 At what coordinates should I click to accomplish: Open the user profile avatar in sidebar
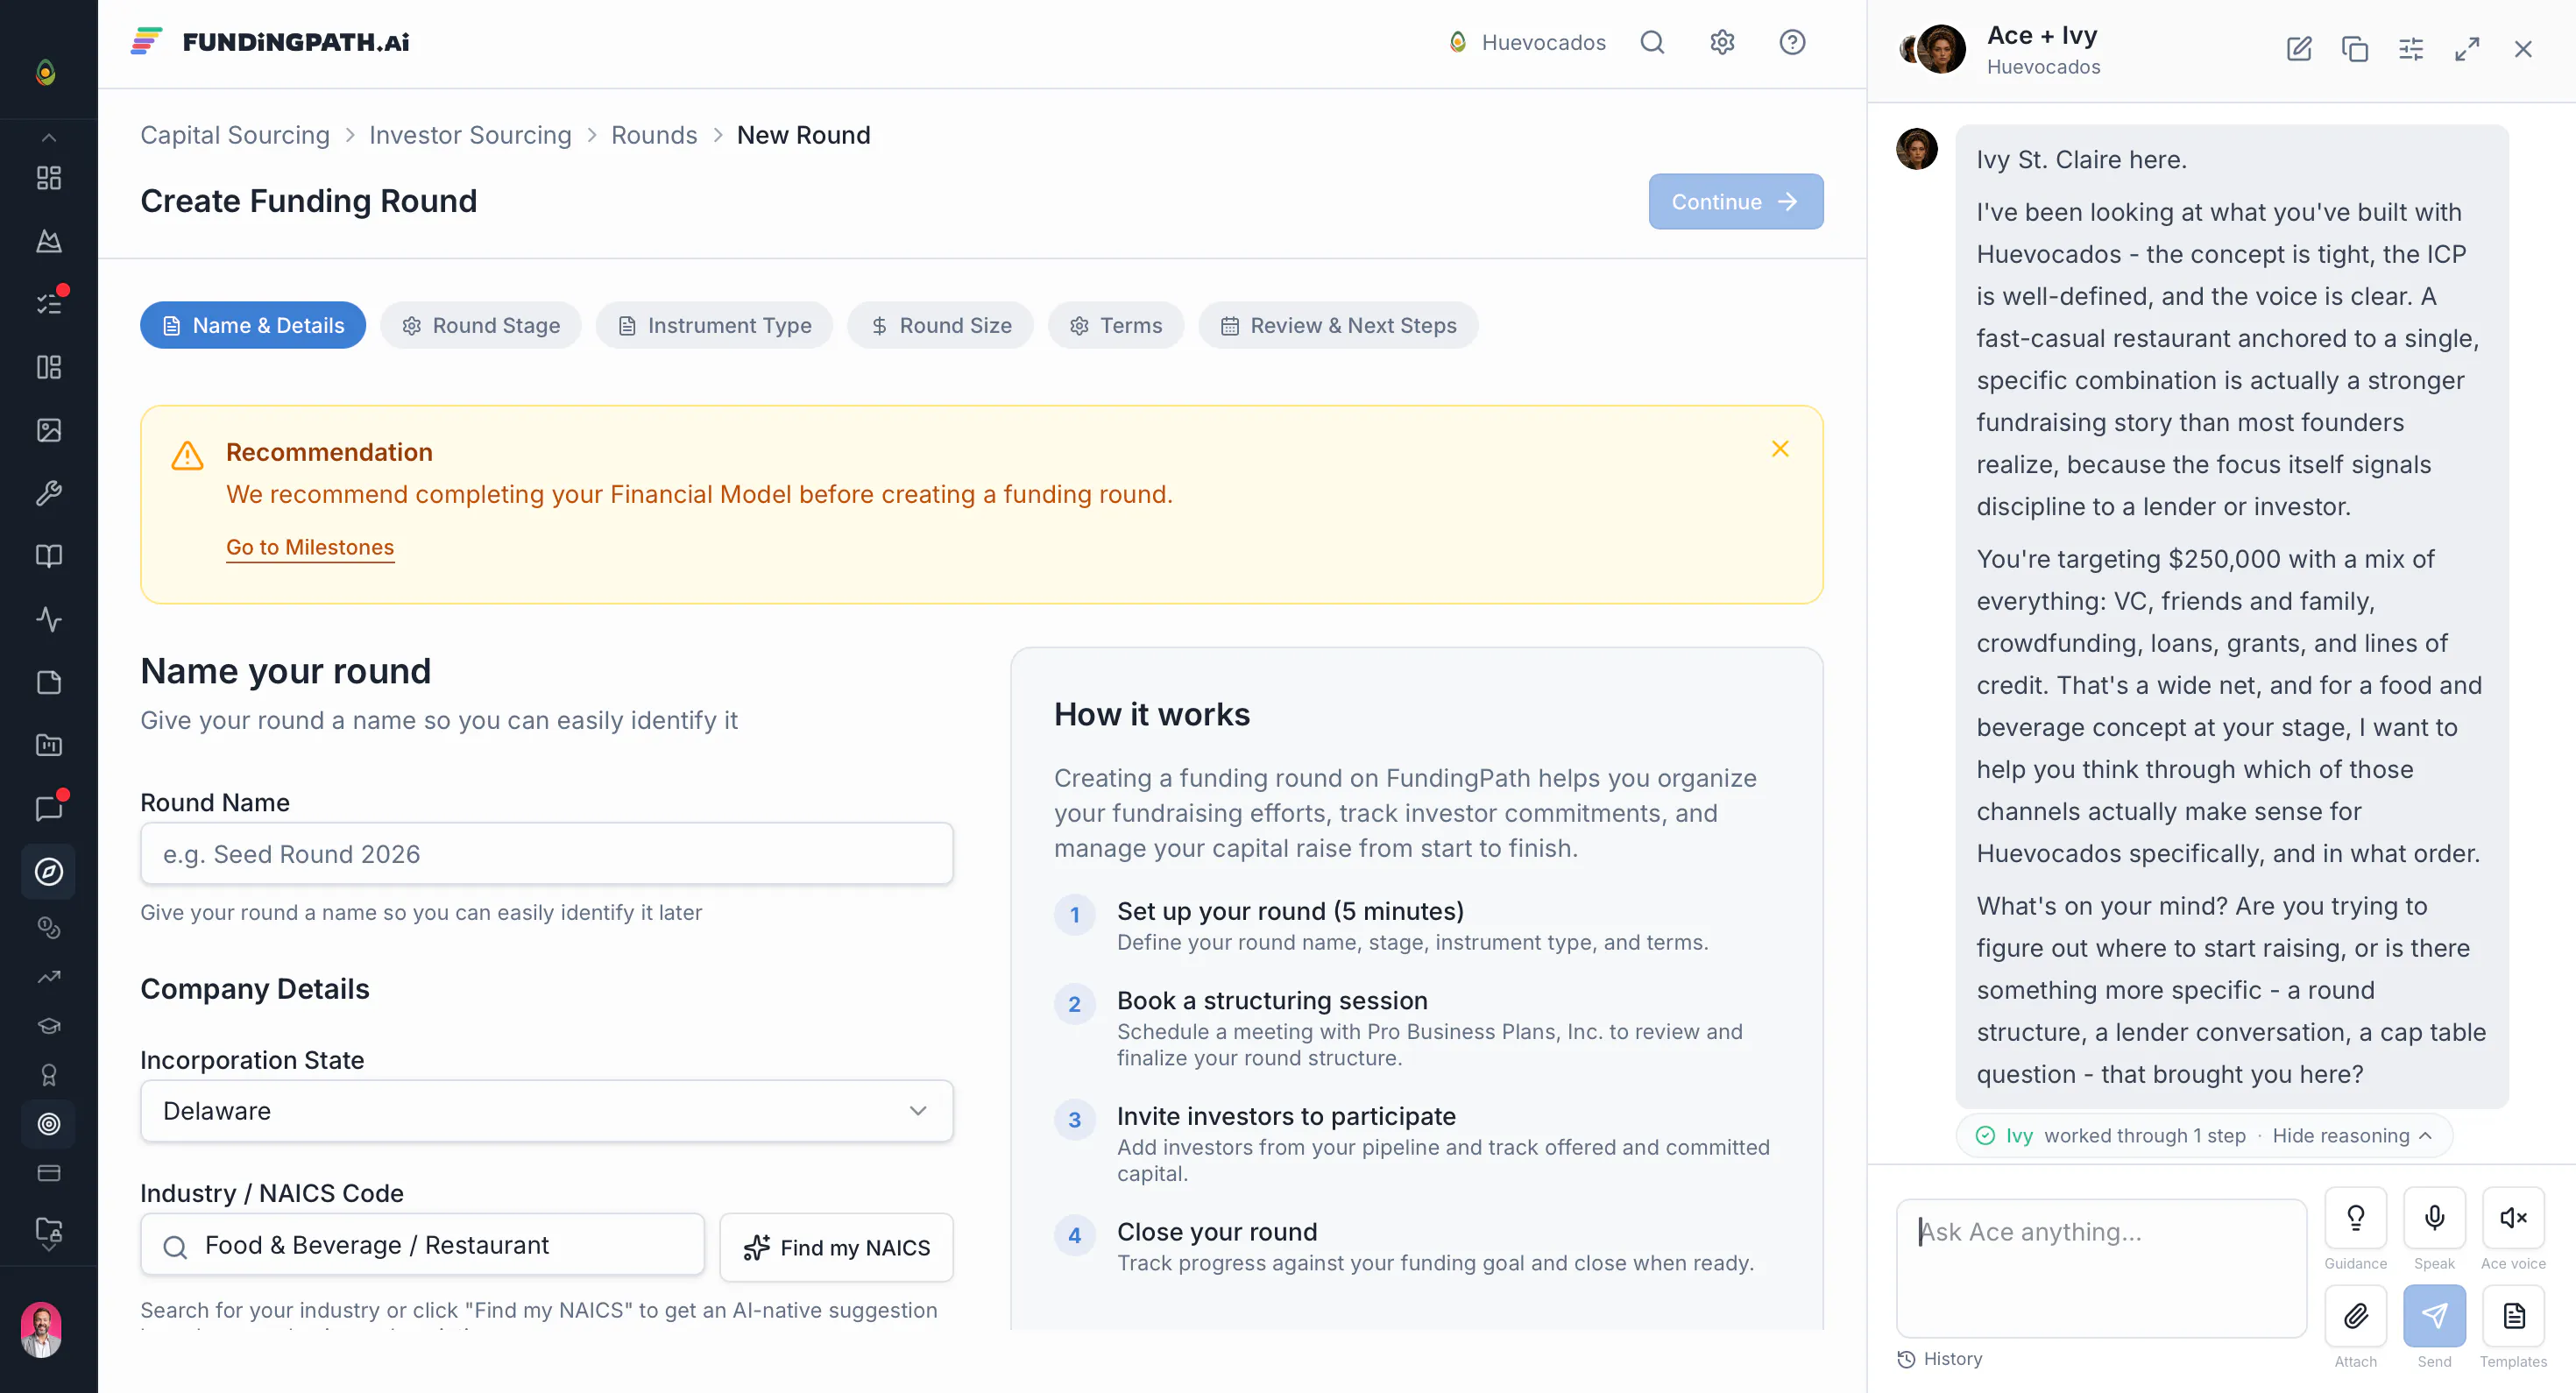tap(41, 1330)
